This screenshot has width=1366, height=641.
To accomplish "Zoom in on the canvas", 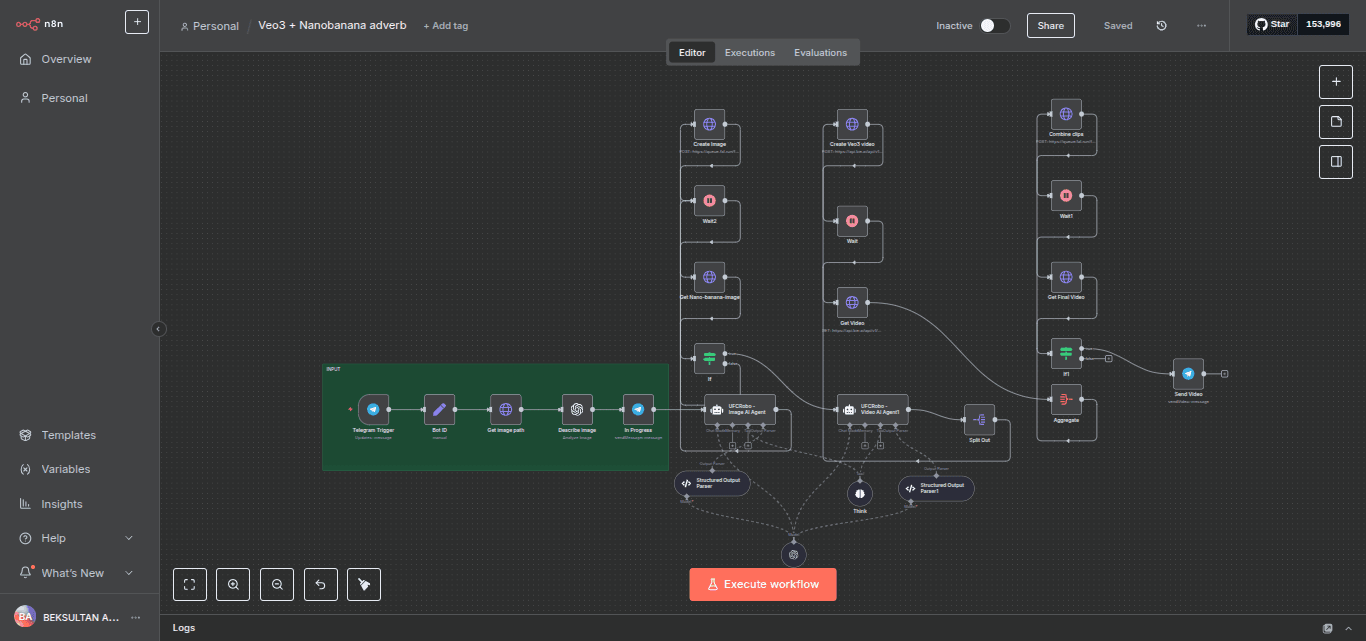I will (233, 584).
